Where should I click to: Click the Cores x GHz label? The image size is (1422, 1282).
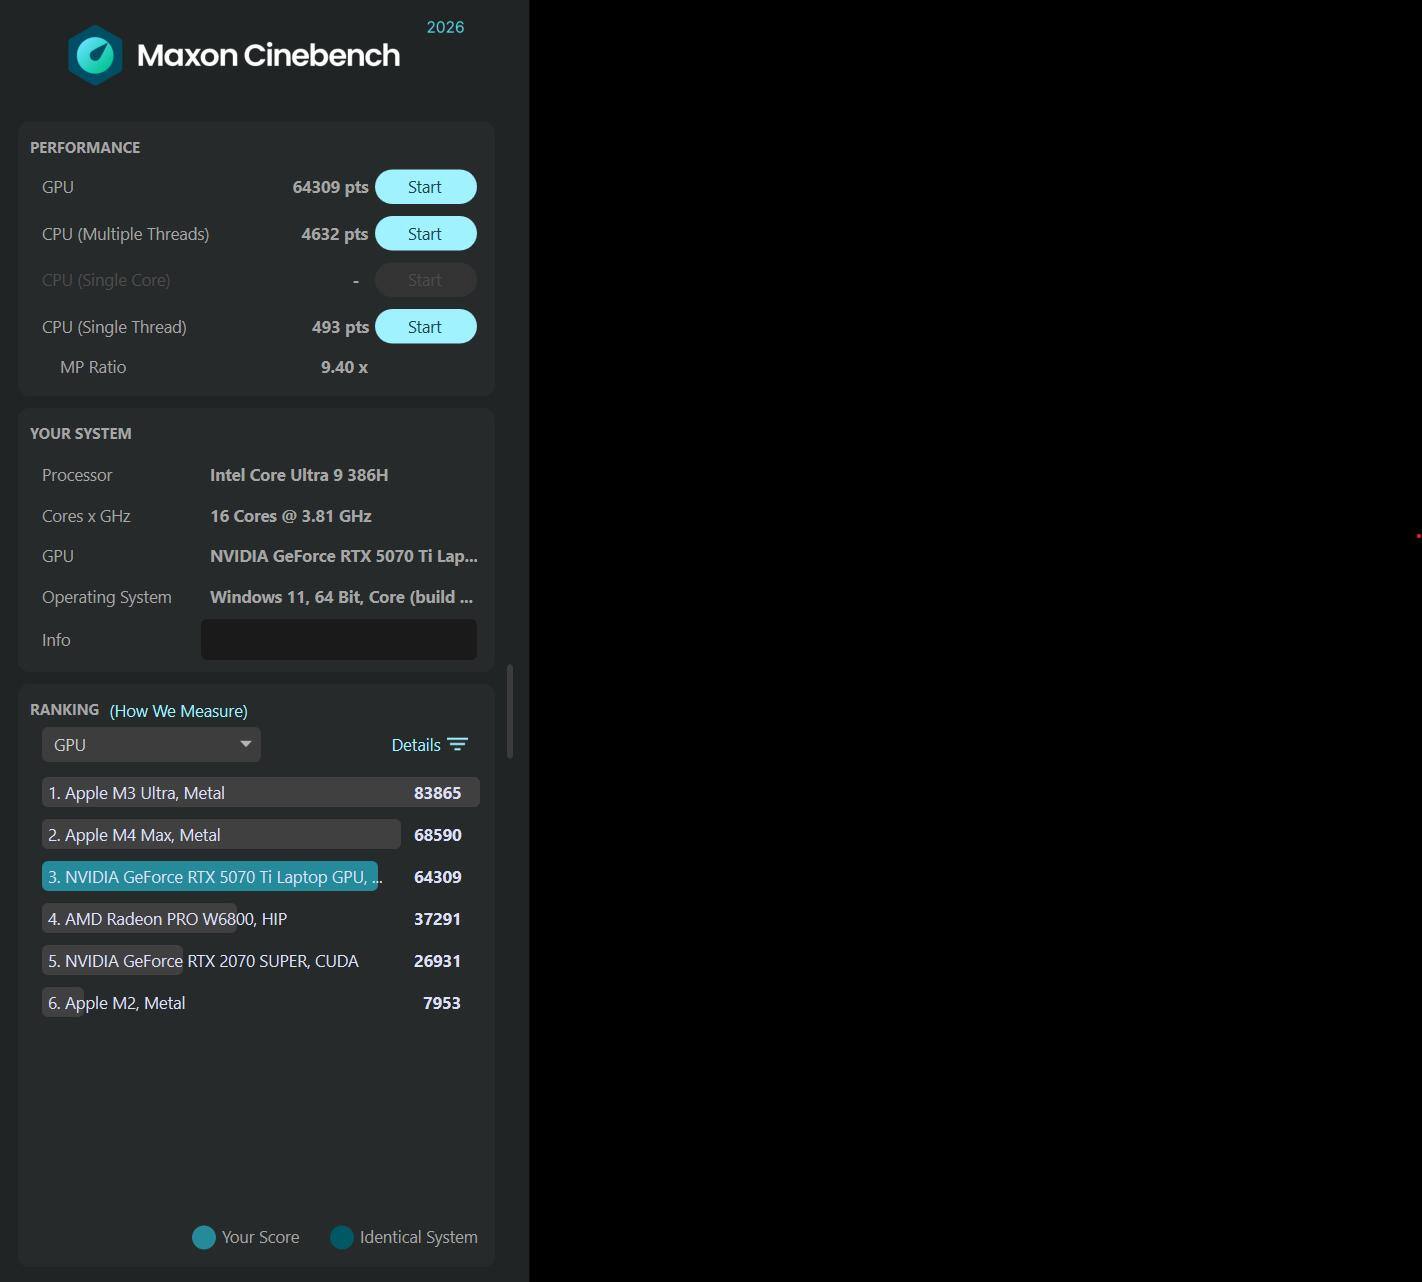[86, 516]
